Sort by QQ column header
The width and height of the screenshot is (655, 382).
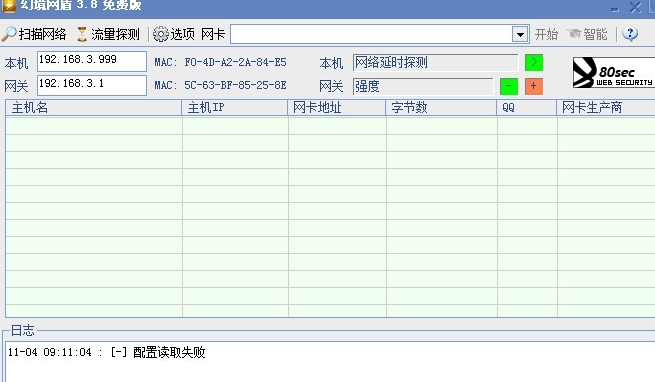coord(527,108)
